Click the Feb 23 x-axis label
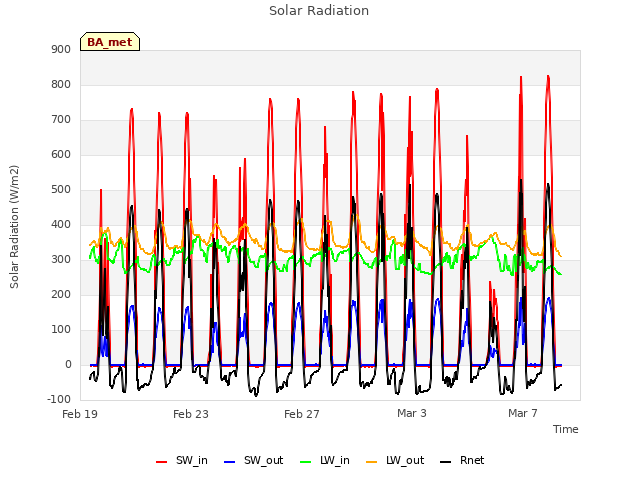 point(191,414)
